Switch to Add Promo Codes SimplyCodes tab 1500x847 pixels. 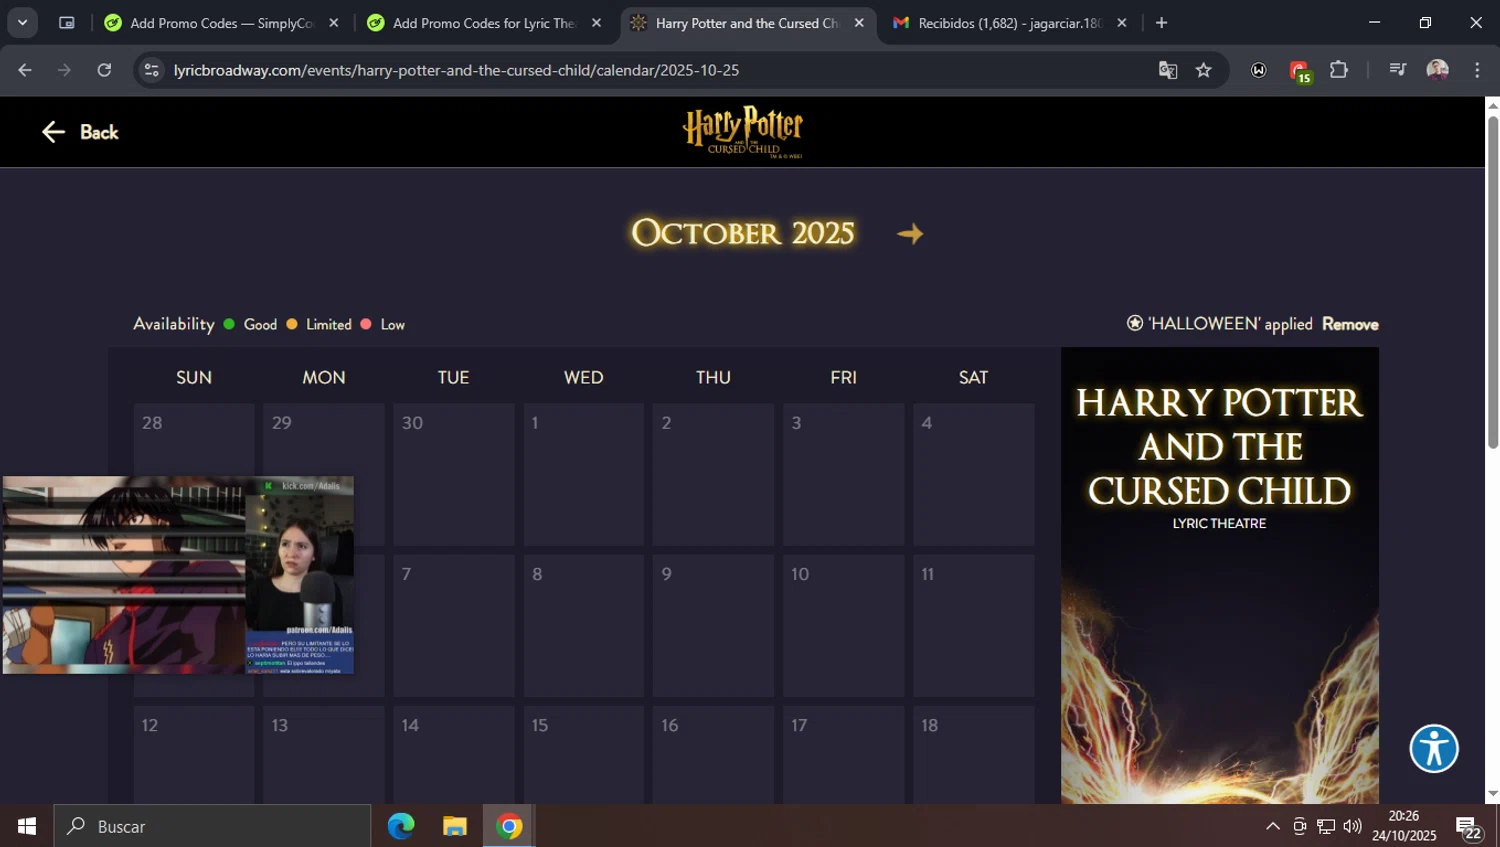pos(223,23)
